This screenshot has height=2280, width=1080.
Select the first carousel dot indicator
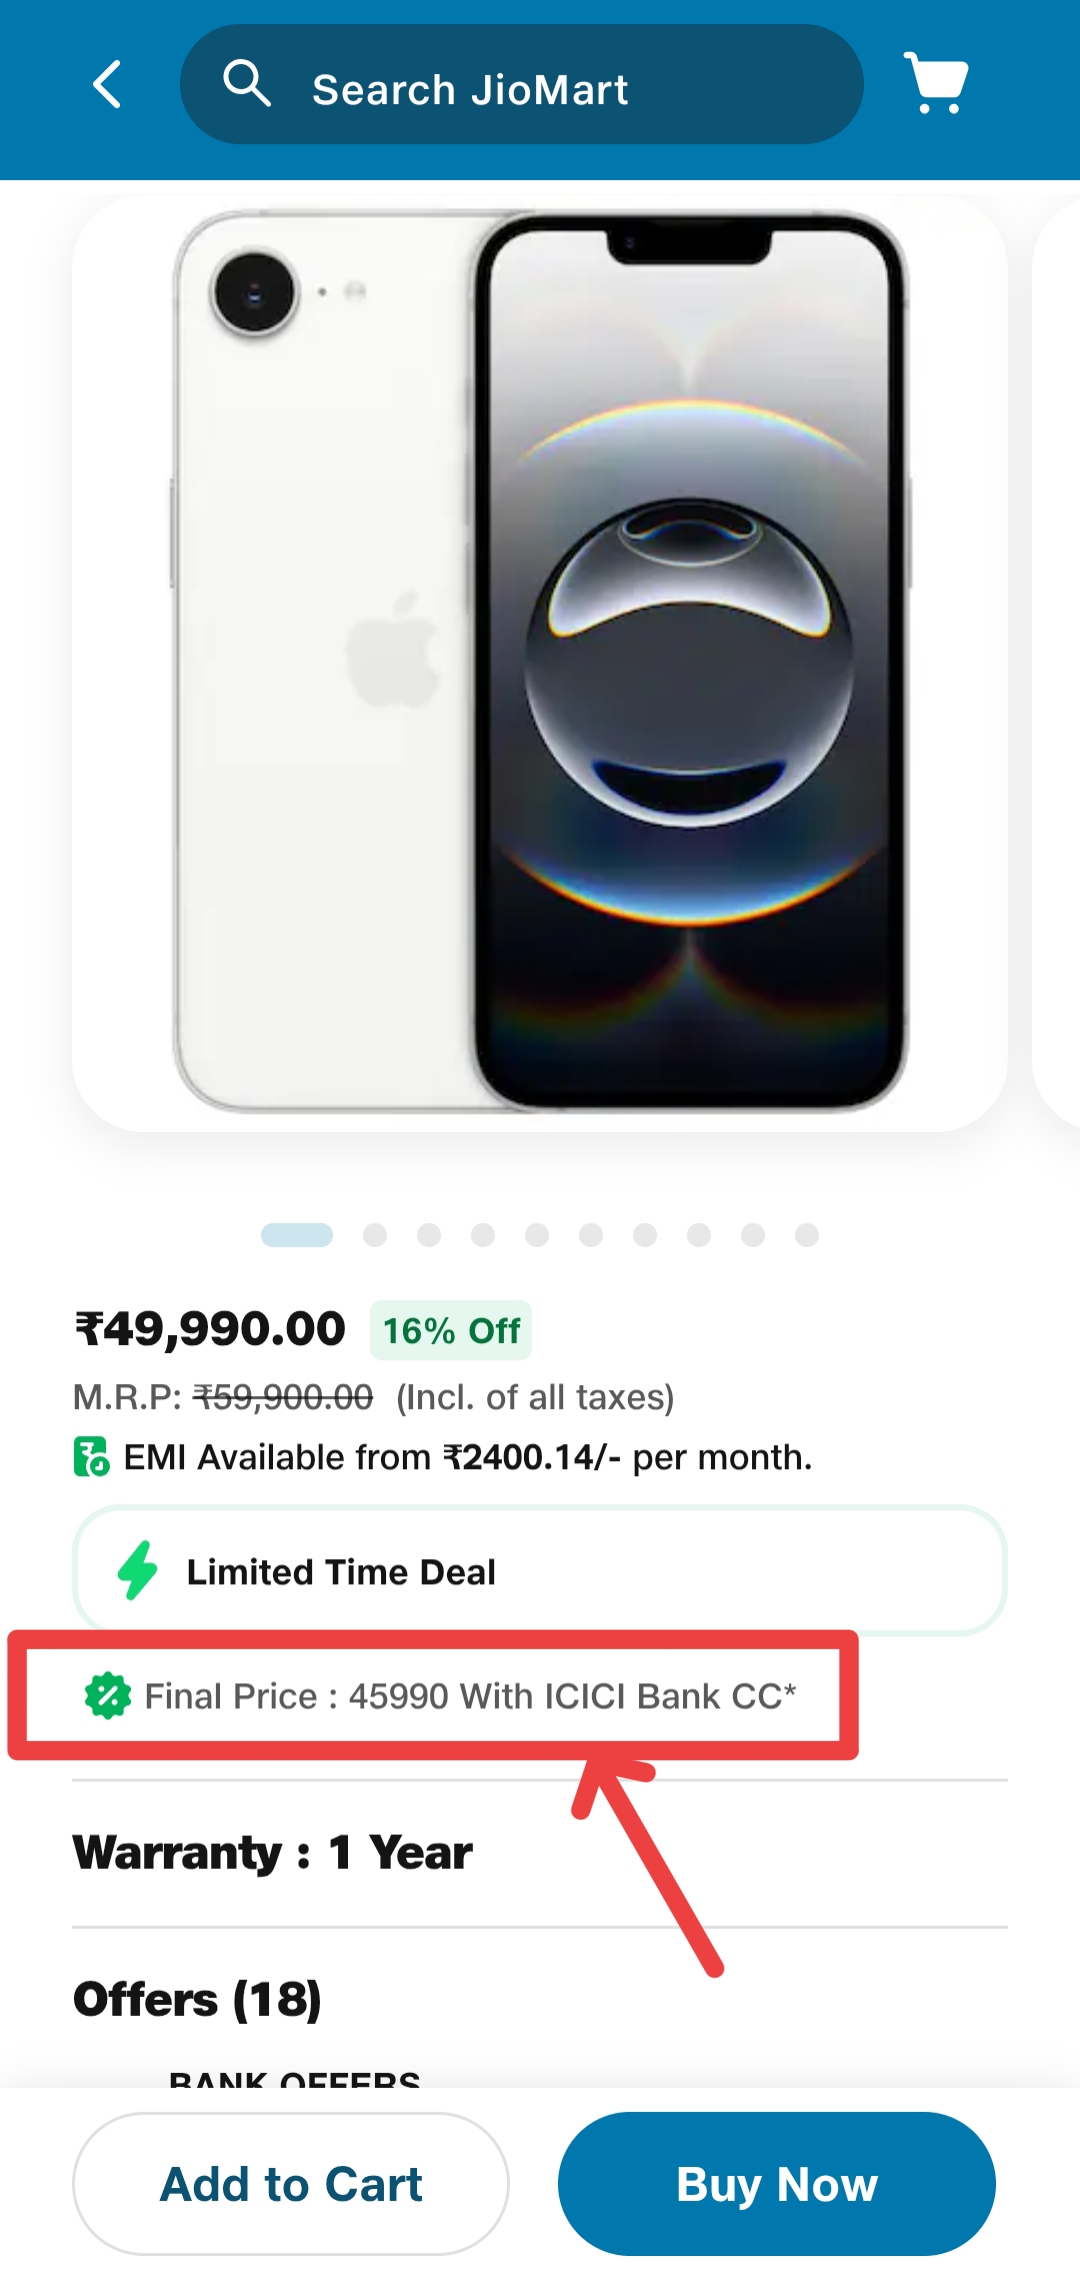pyautogui.click(x=297, y=1234)
